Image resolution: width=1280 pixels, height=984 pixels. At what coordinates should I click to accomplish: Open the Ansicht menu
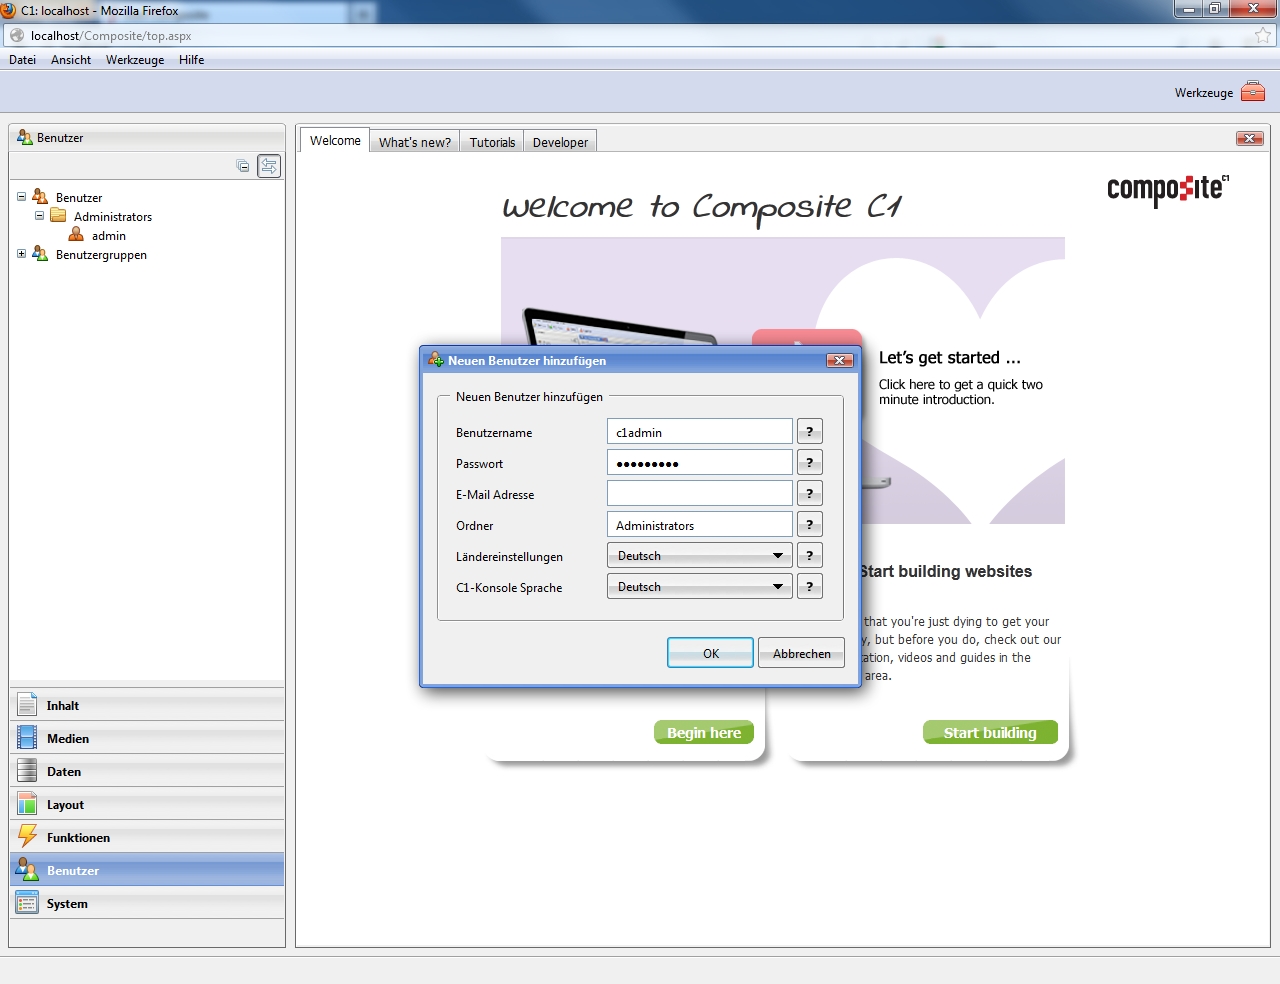[71, 60]
